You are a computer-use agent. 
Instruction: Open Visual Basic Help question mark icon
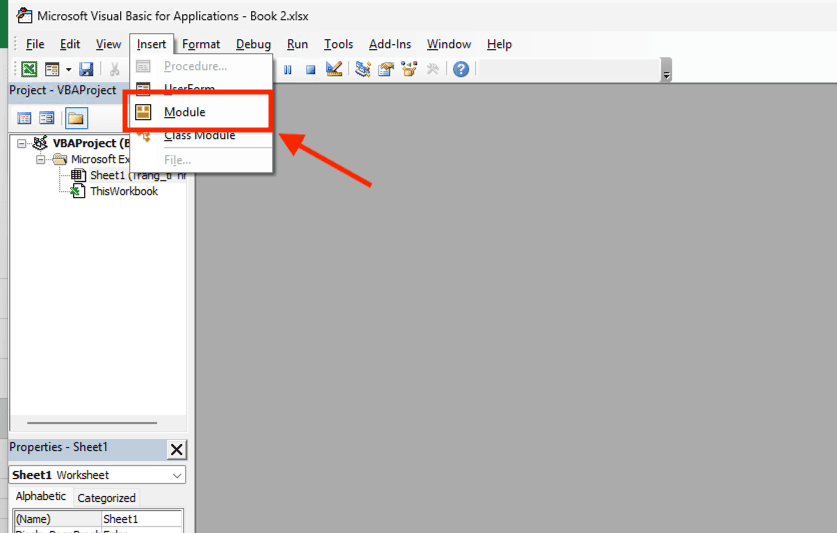point(461,69)
